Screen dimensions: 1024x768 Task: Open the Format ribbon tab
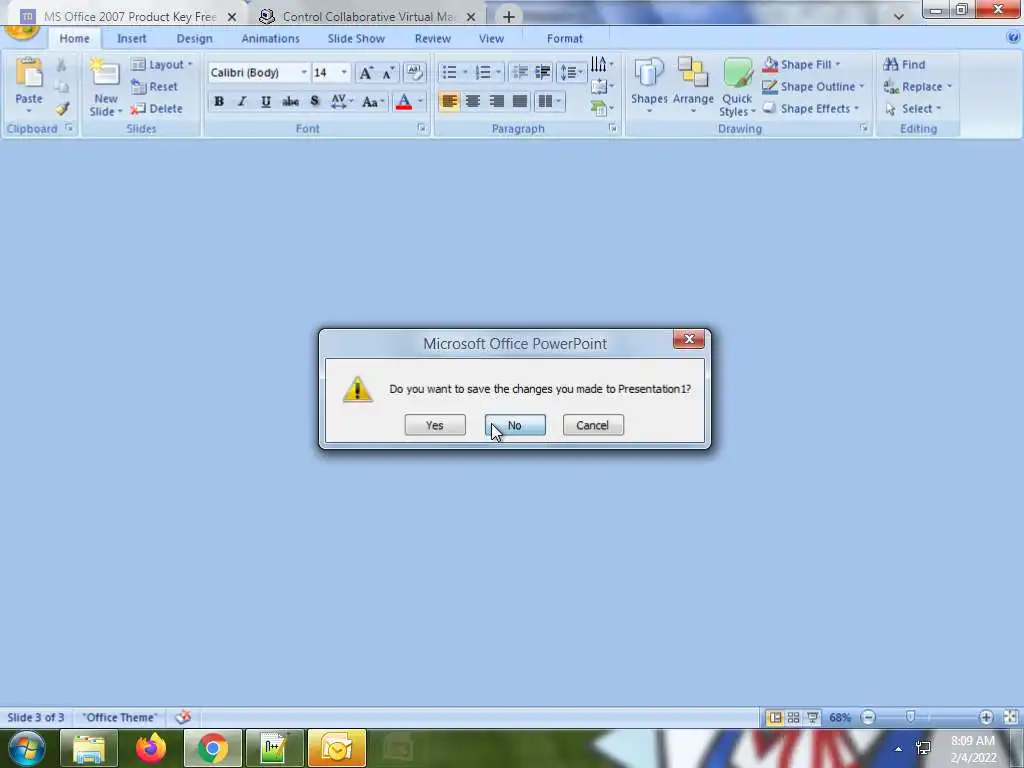click(x=565, y=39)
